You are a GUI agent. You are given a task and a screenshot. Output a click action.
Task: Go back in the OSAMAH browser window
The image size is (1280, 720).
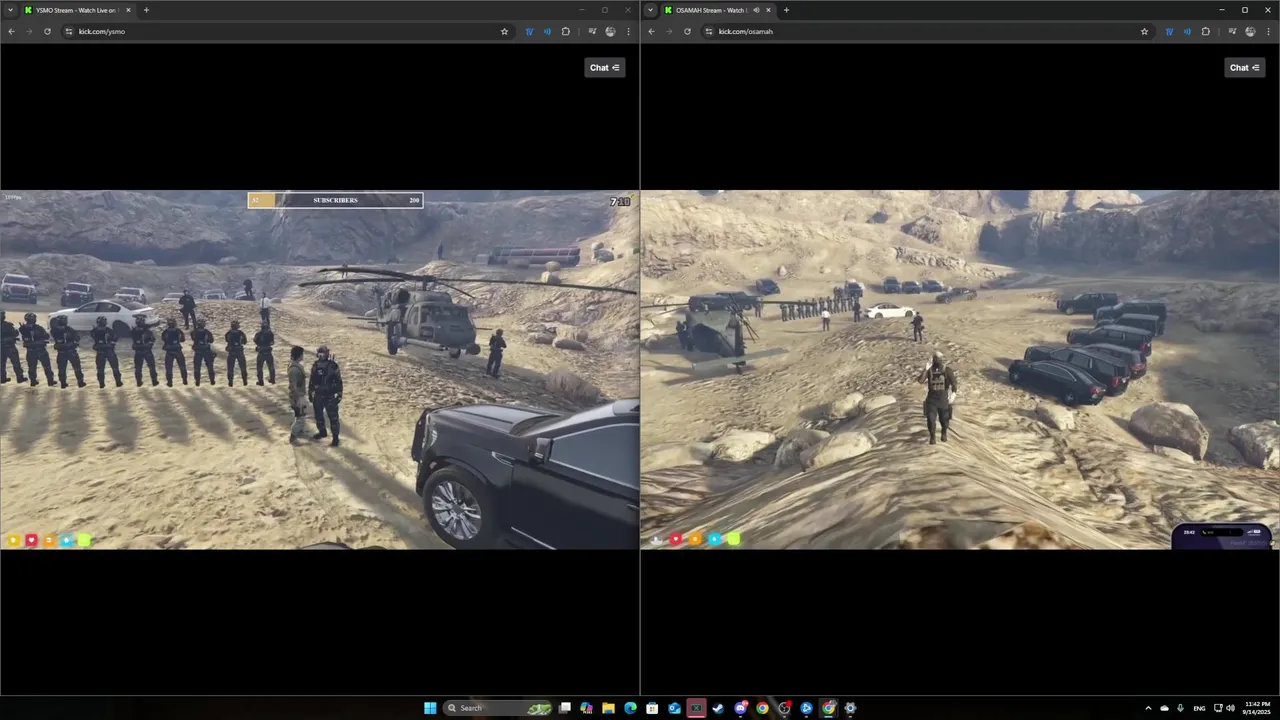pos(651,31)
